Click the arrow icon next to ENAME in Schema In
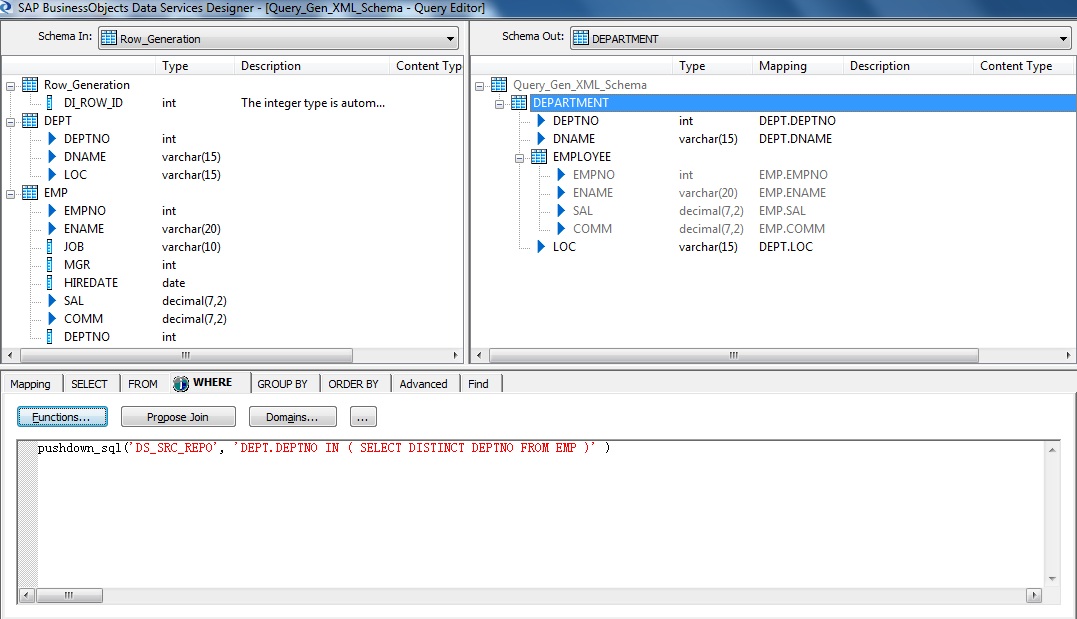 point(52,229)
